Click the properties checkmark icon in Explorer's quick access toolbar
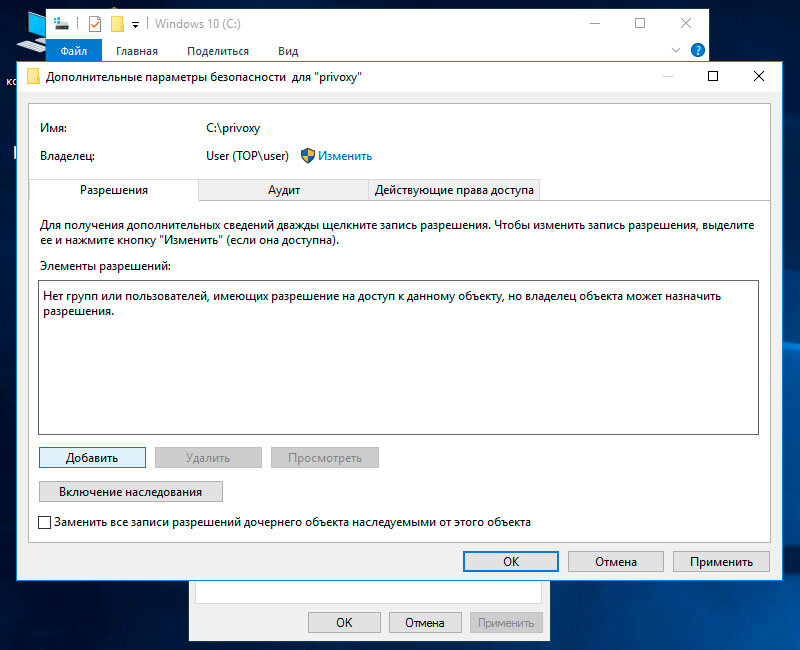 [x=95, y=23]
